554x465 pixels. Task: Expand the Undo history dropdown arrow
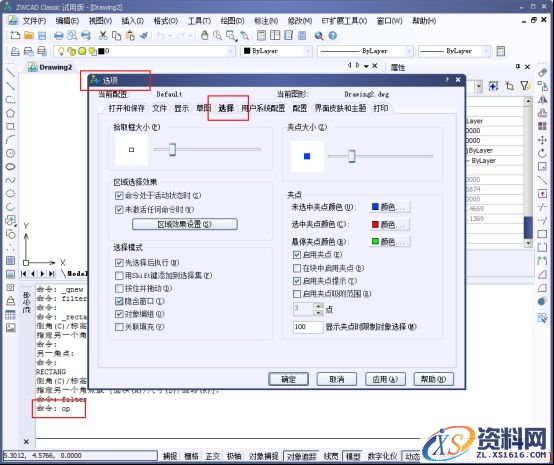click(170, 36)
